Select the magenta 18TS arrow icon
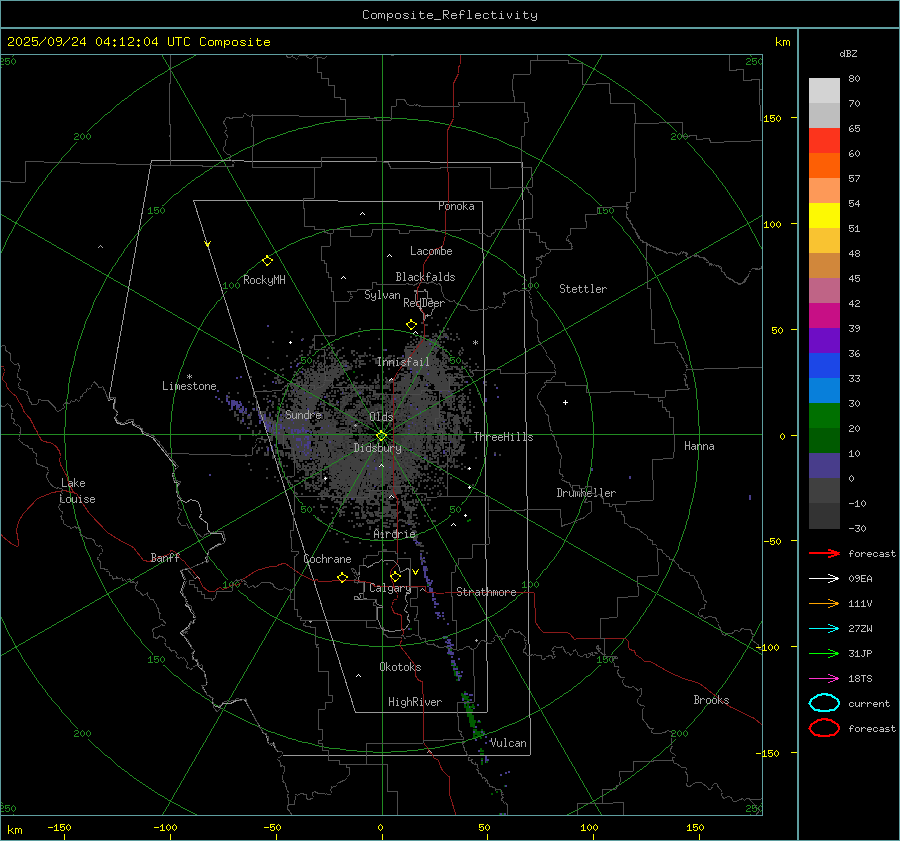The height and width of the screenshot is (841, 900). click(x=824, y=678)
